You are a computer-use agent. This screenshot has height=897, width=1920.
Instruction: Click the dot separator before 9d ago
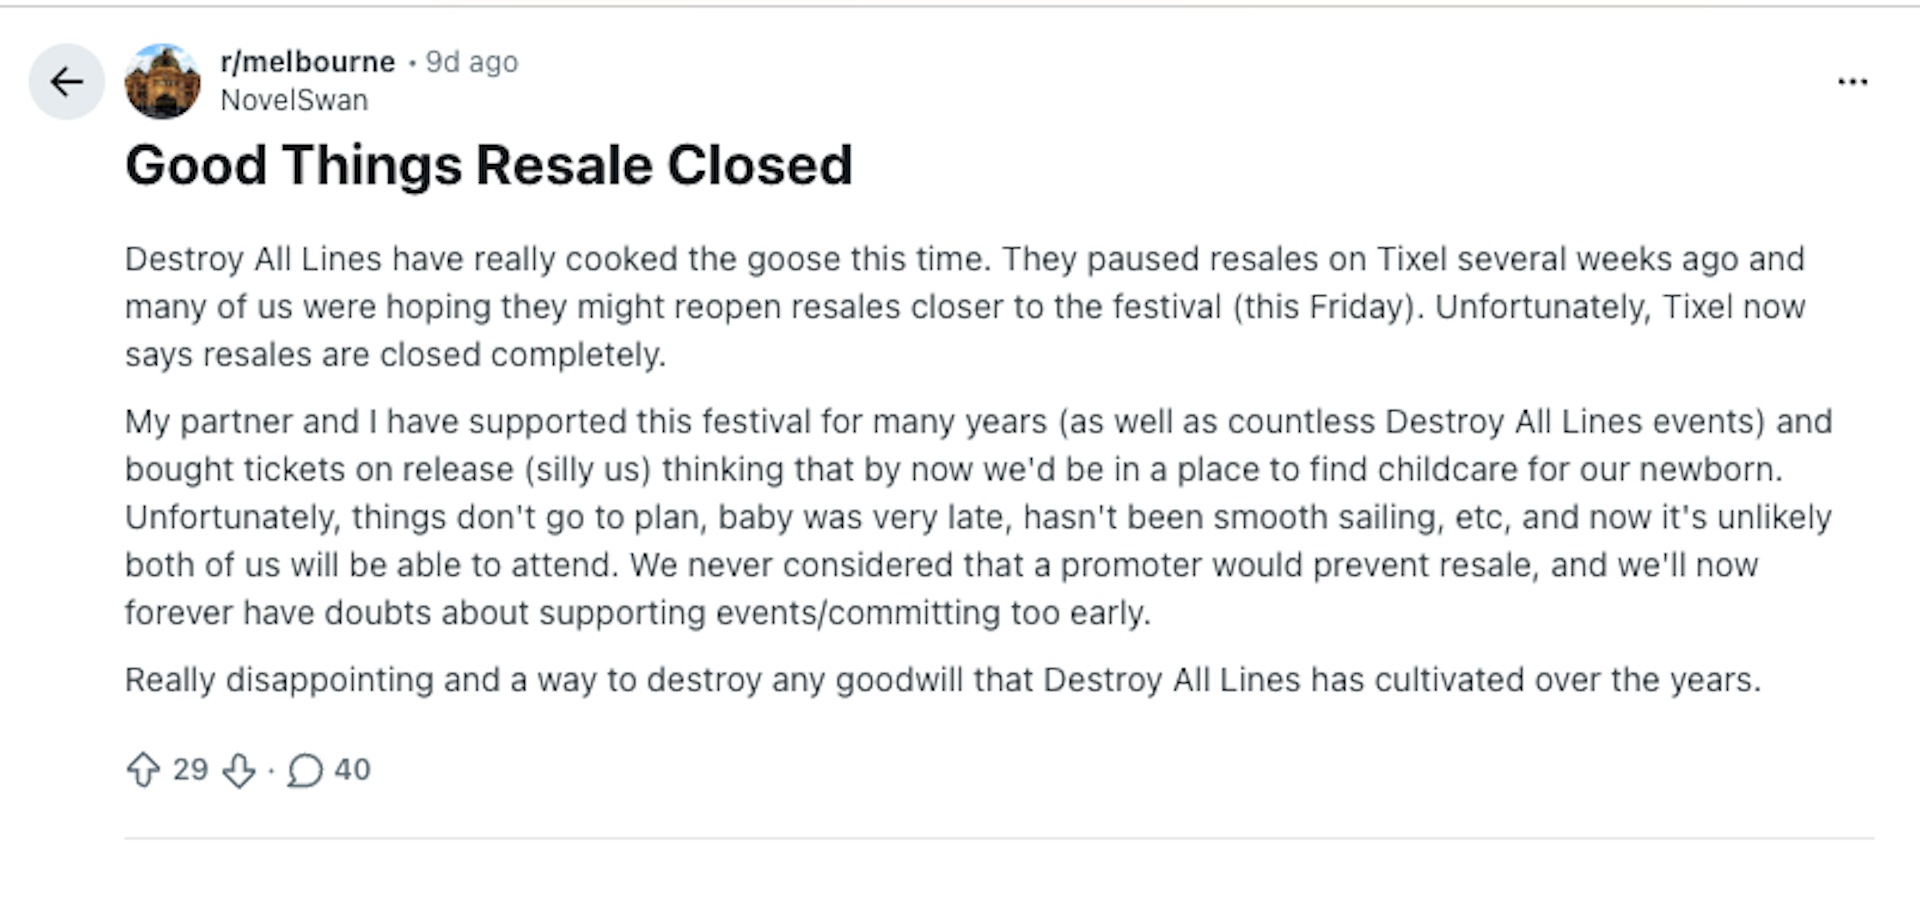(411, 63)
